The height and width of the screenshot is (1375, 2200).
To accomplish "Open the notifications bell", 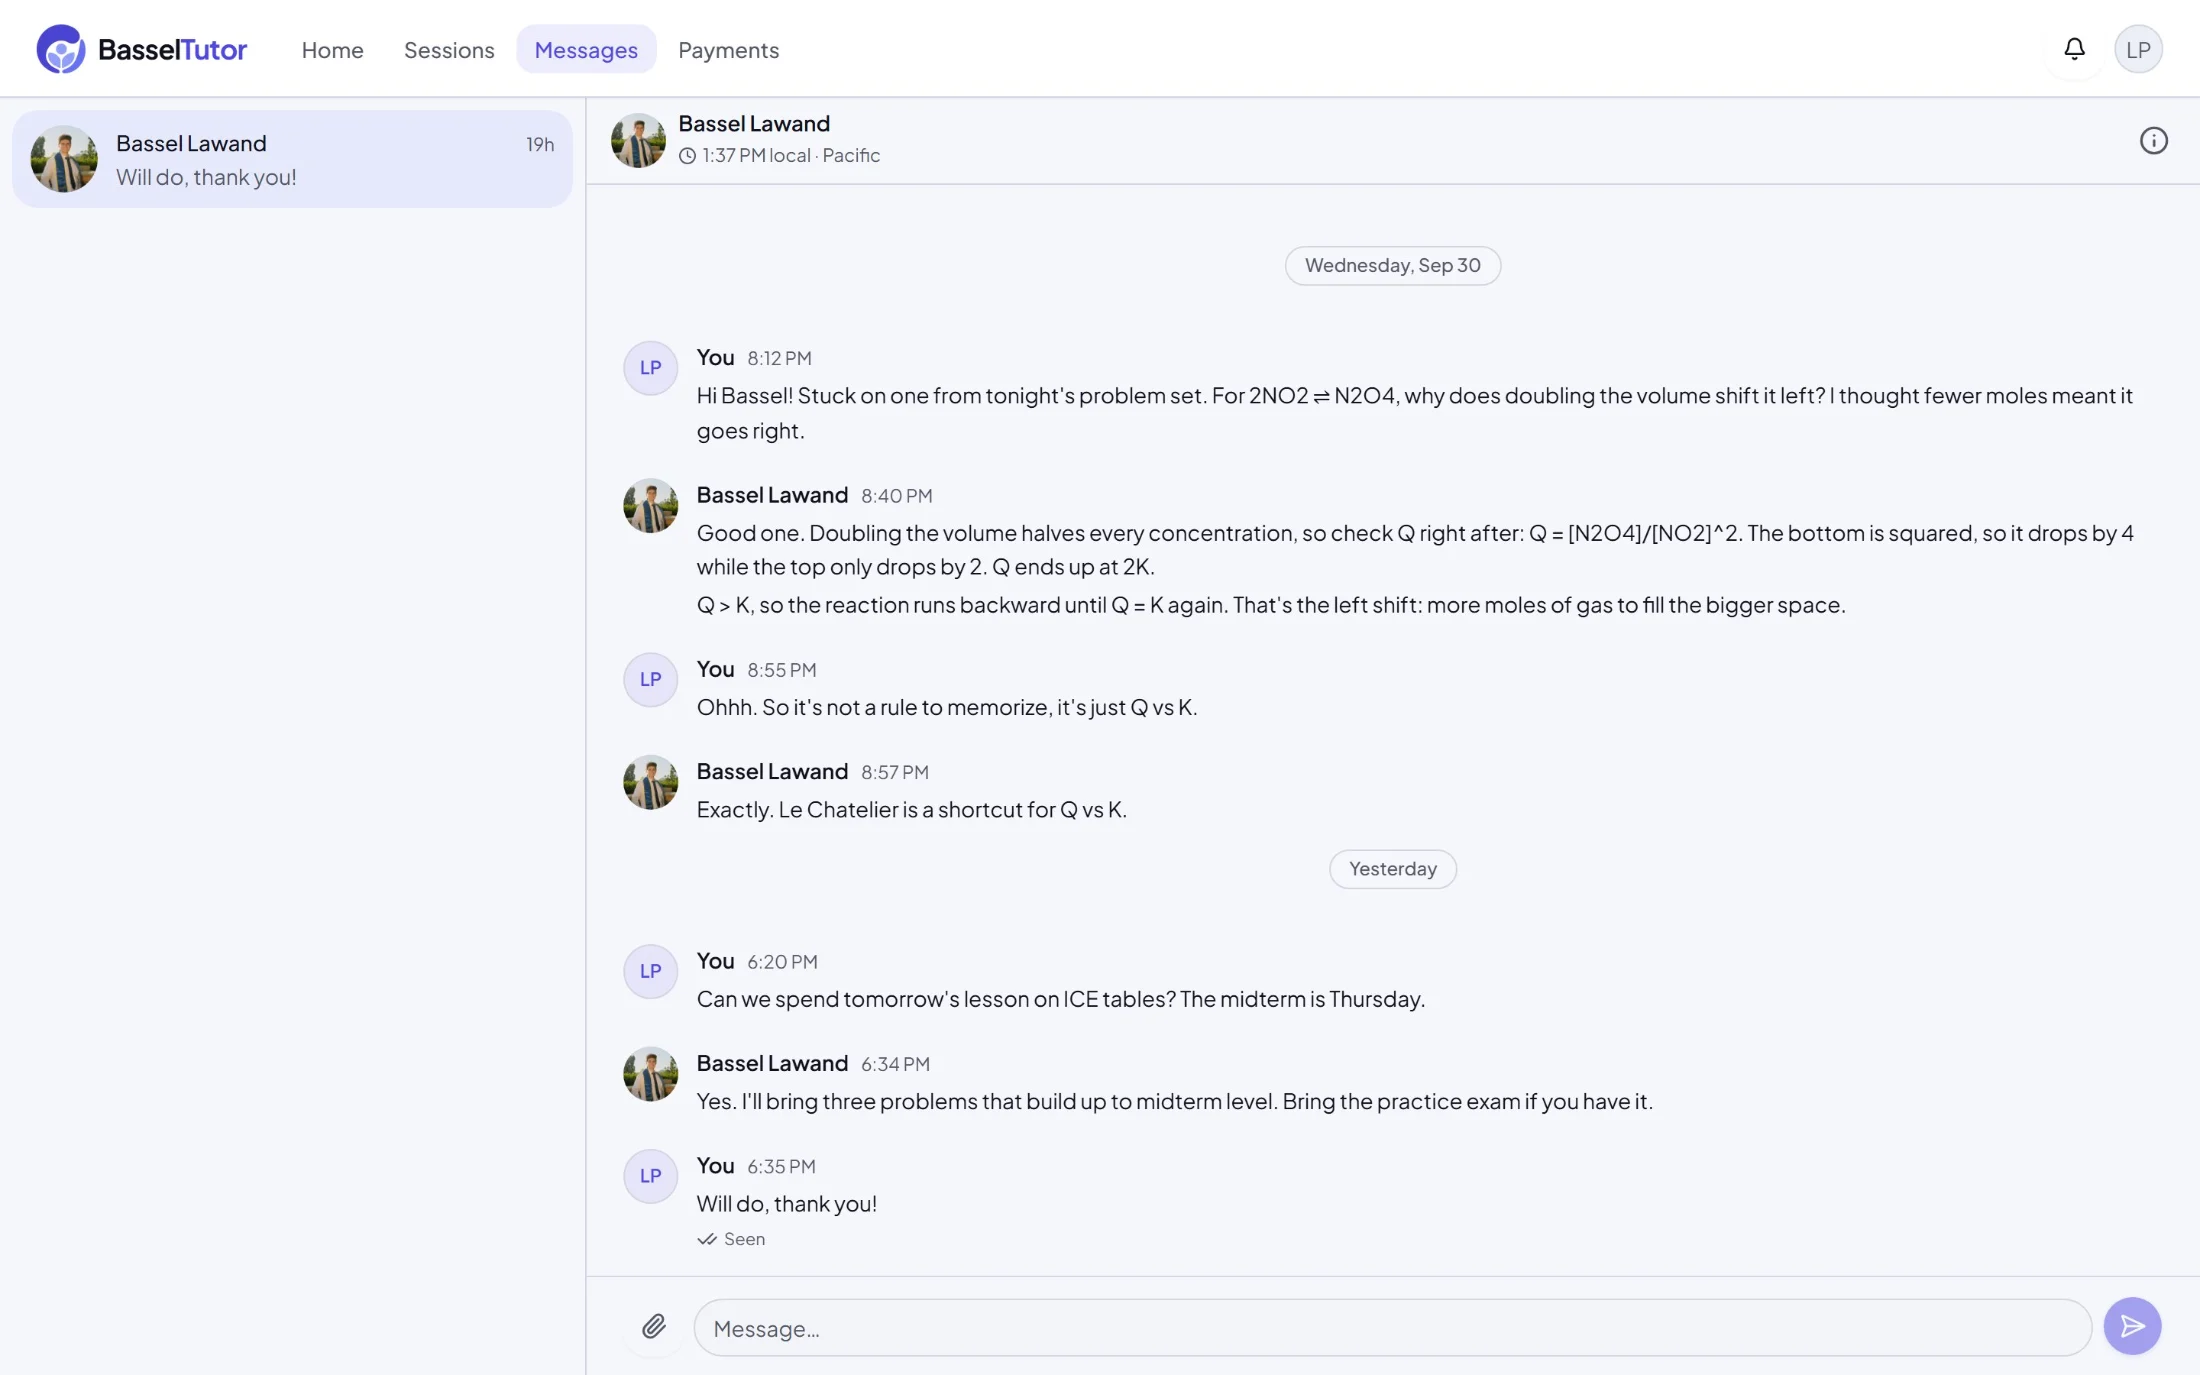I will (x=2074, y=49).
